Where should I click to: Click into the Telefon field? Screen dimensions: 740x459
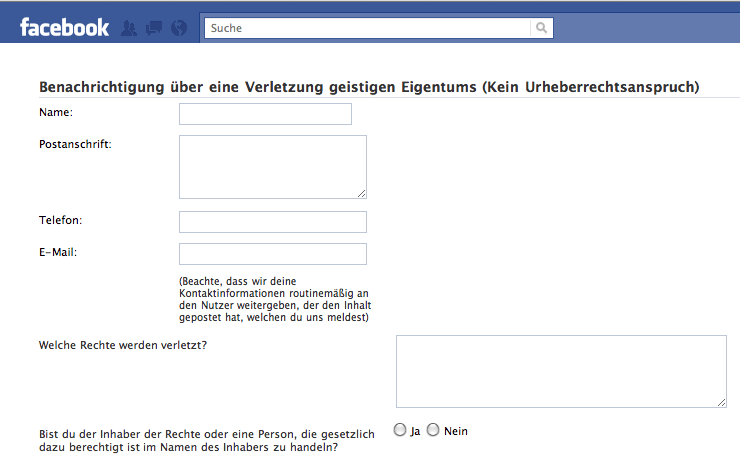273,222
